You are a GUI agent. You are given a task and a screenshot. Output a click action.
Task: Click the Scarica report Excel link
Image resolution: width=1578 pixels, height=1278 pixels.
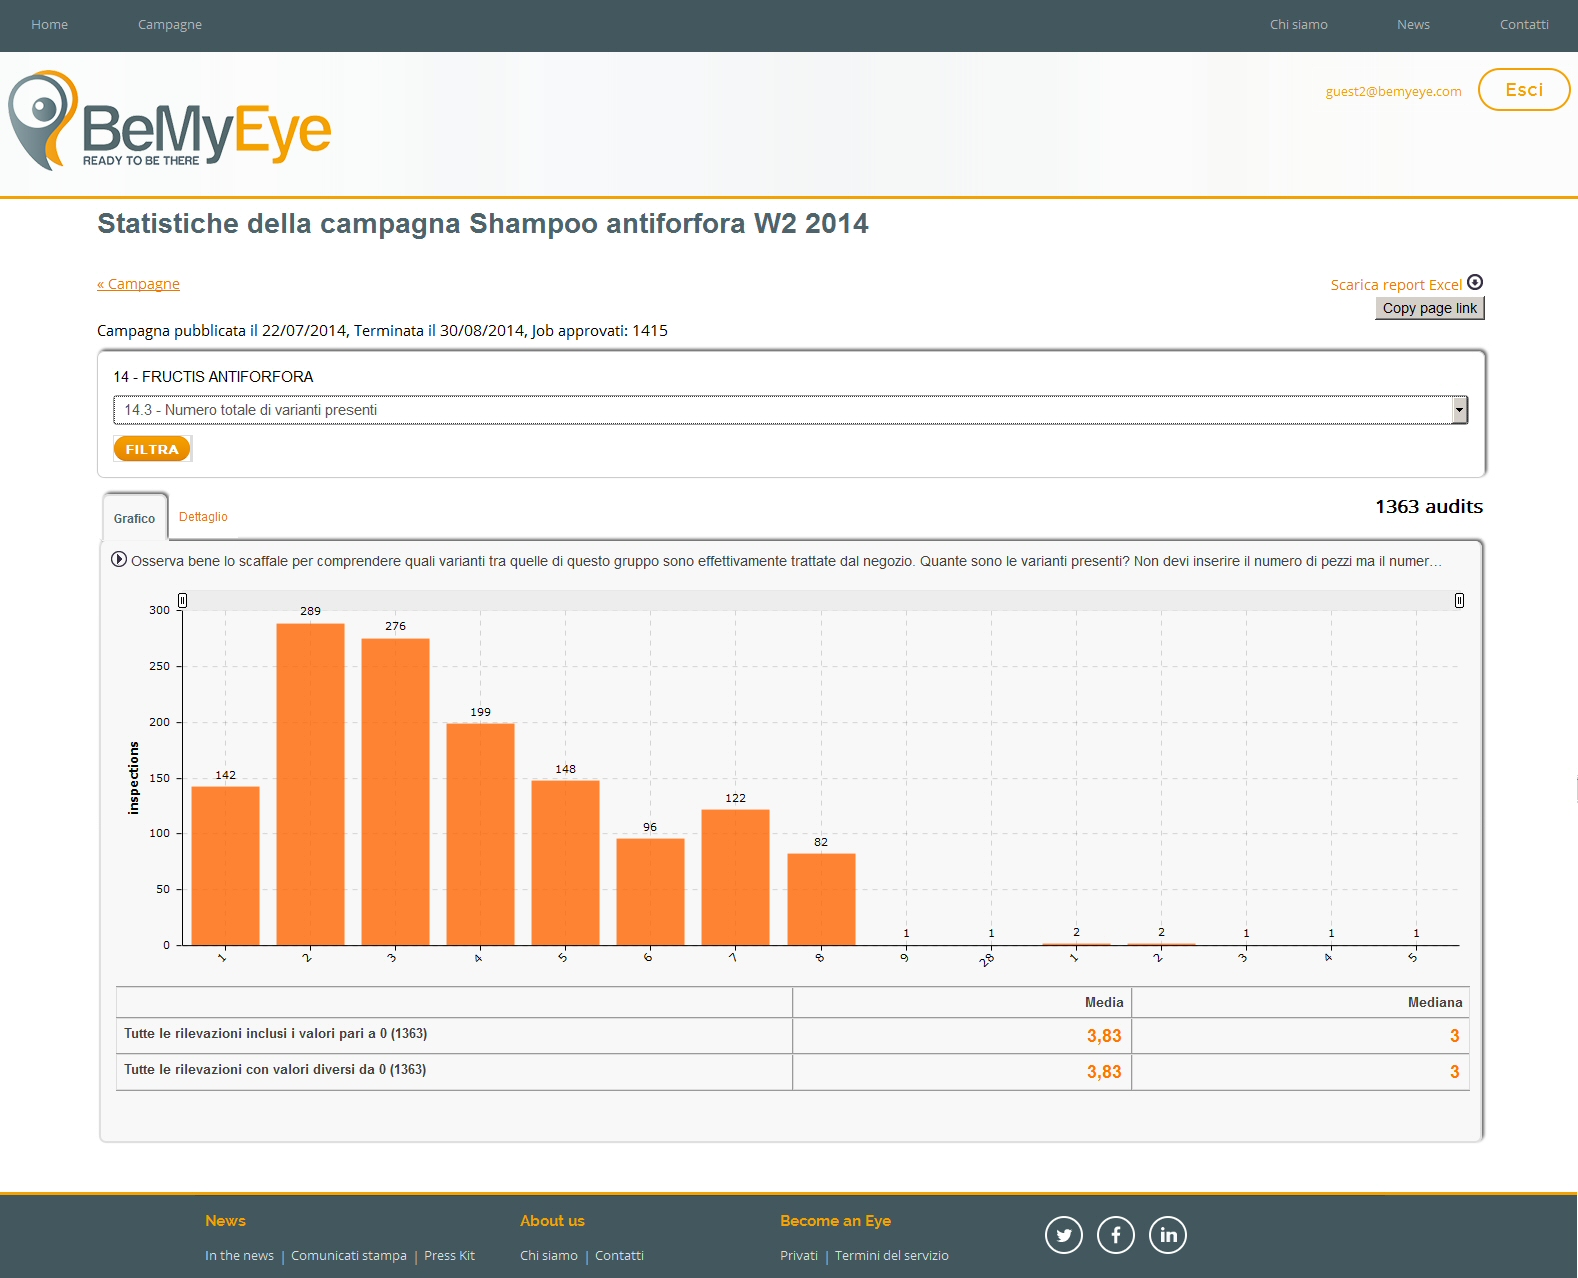(1396, 285)
